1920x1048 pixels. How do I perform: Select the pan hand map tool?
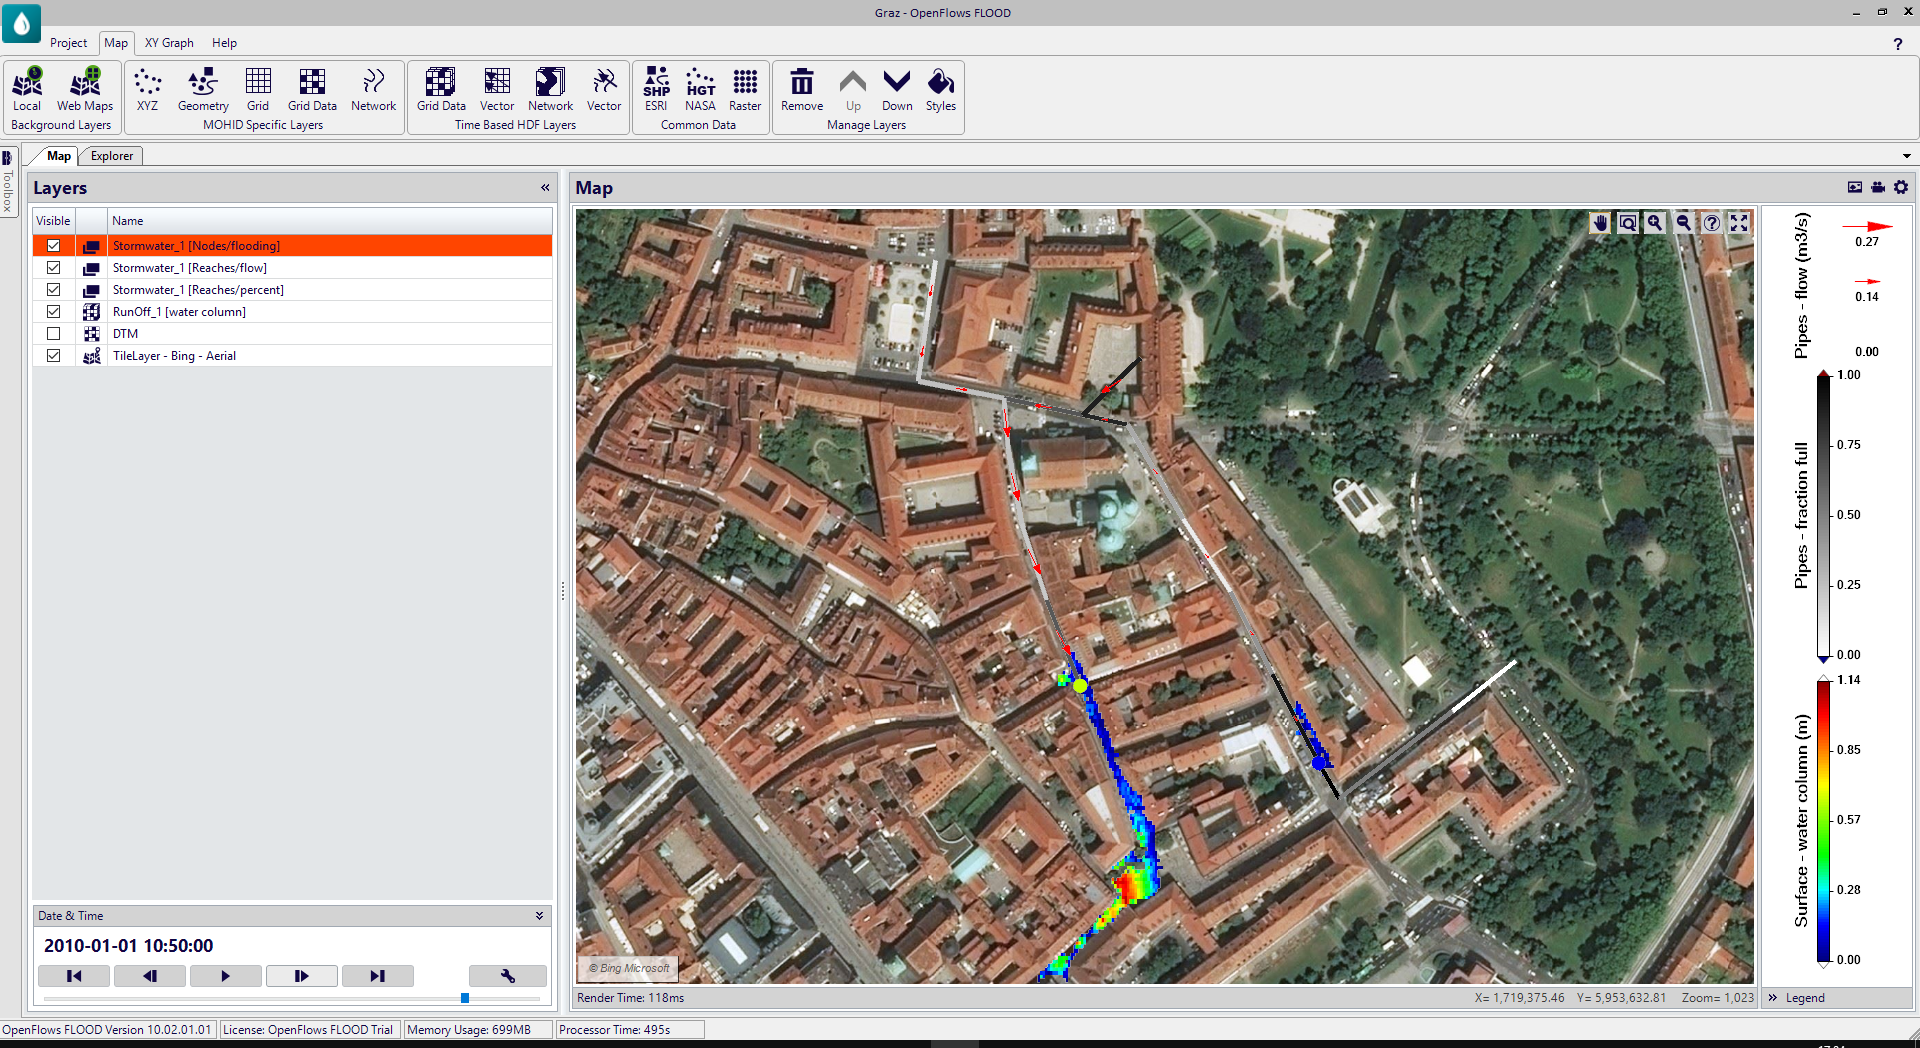[1600, 223]
